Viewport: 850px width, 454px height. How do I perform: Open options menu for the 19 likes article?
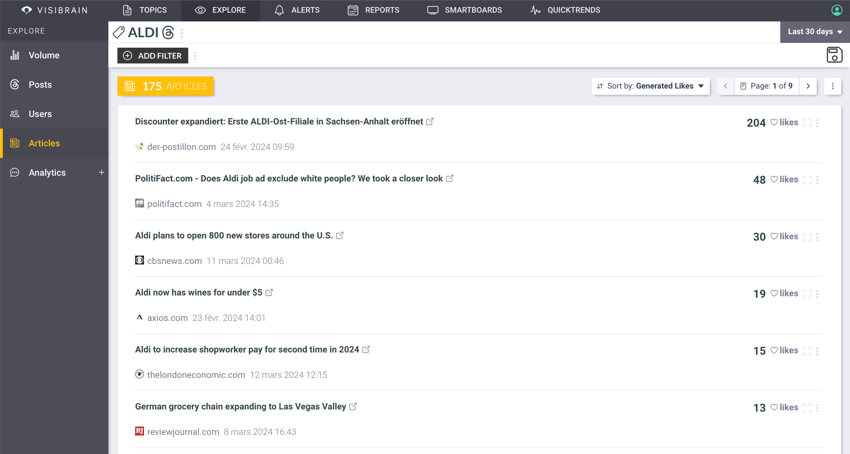tap(817, 293)
